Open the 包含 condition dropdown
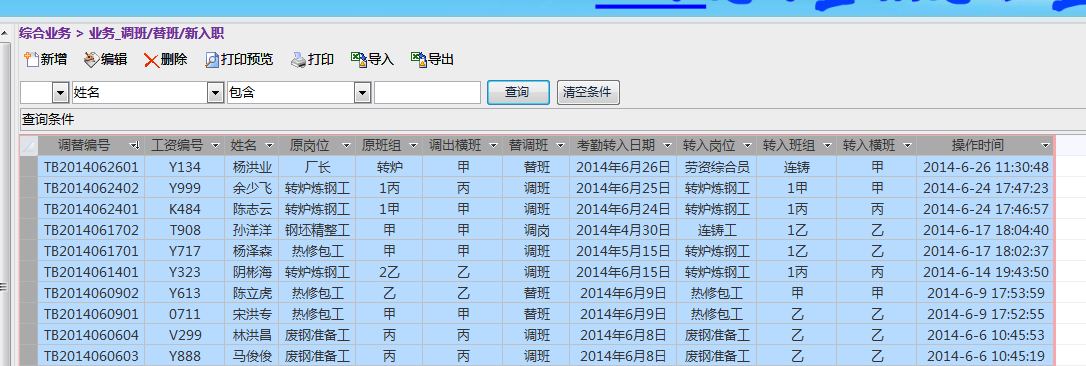 [x=362, y=92]
